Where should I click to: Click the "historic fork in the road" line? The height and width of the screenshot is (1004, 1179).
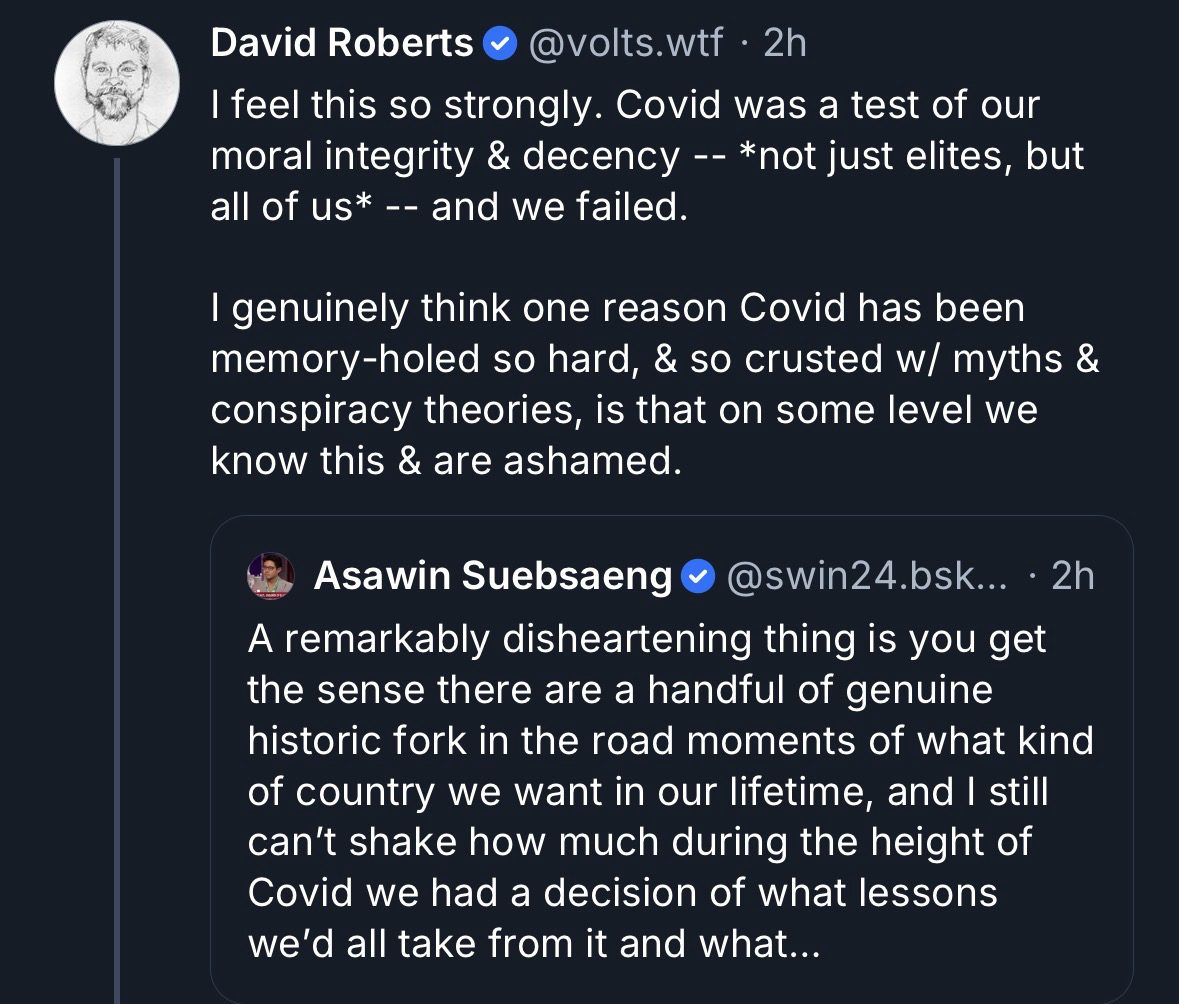(670, 740)
